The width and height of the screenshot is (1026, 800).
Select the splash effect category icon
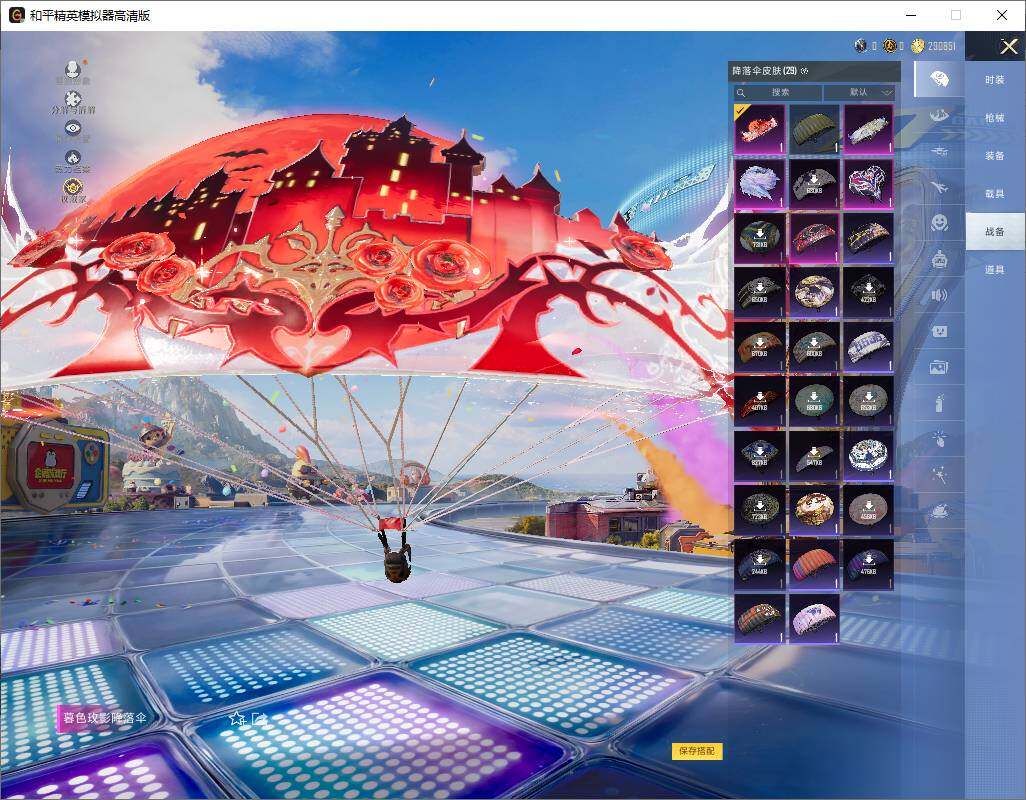pyautogui.click(x=939, y=510)
